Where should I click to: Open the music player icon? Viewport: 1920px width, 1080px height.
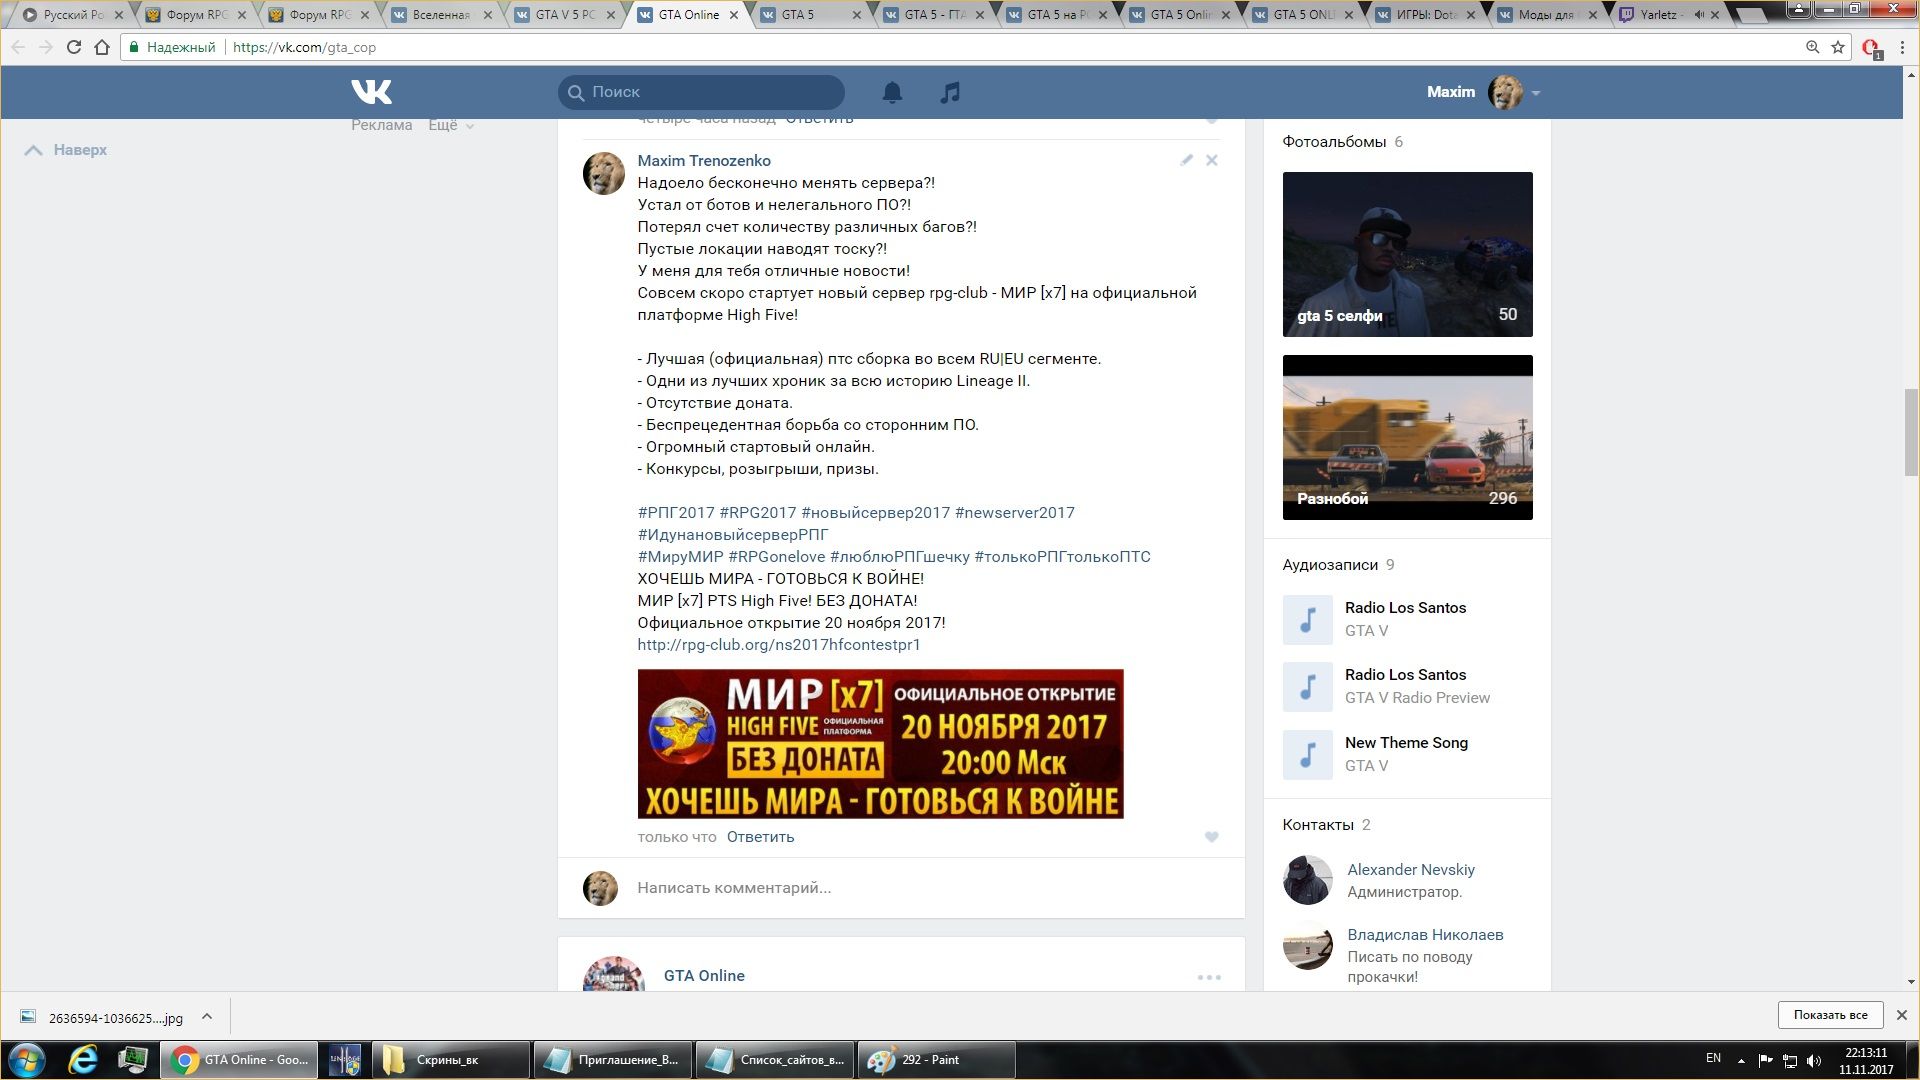[x=950, y=92]
